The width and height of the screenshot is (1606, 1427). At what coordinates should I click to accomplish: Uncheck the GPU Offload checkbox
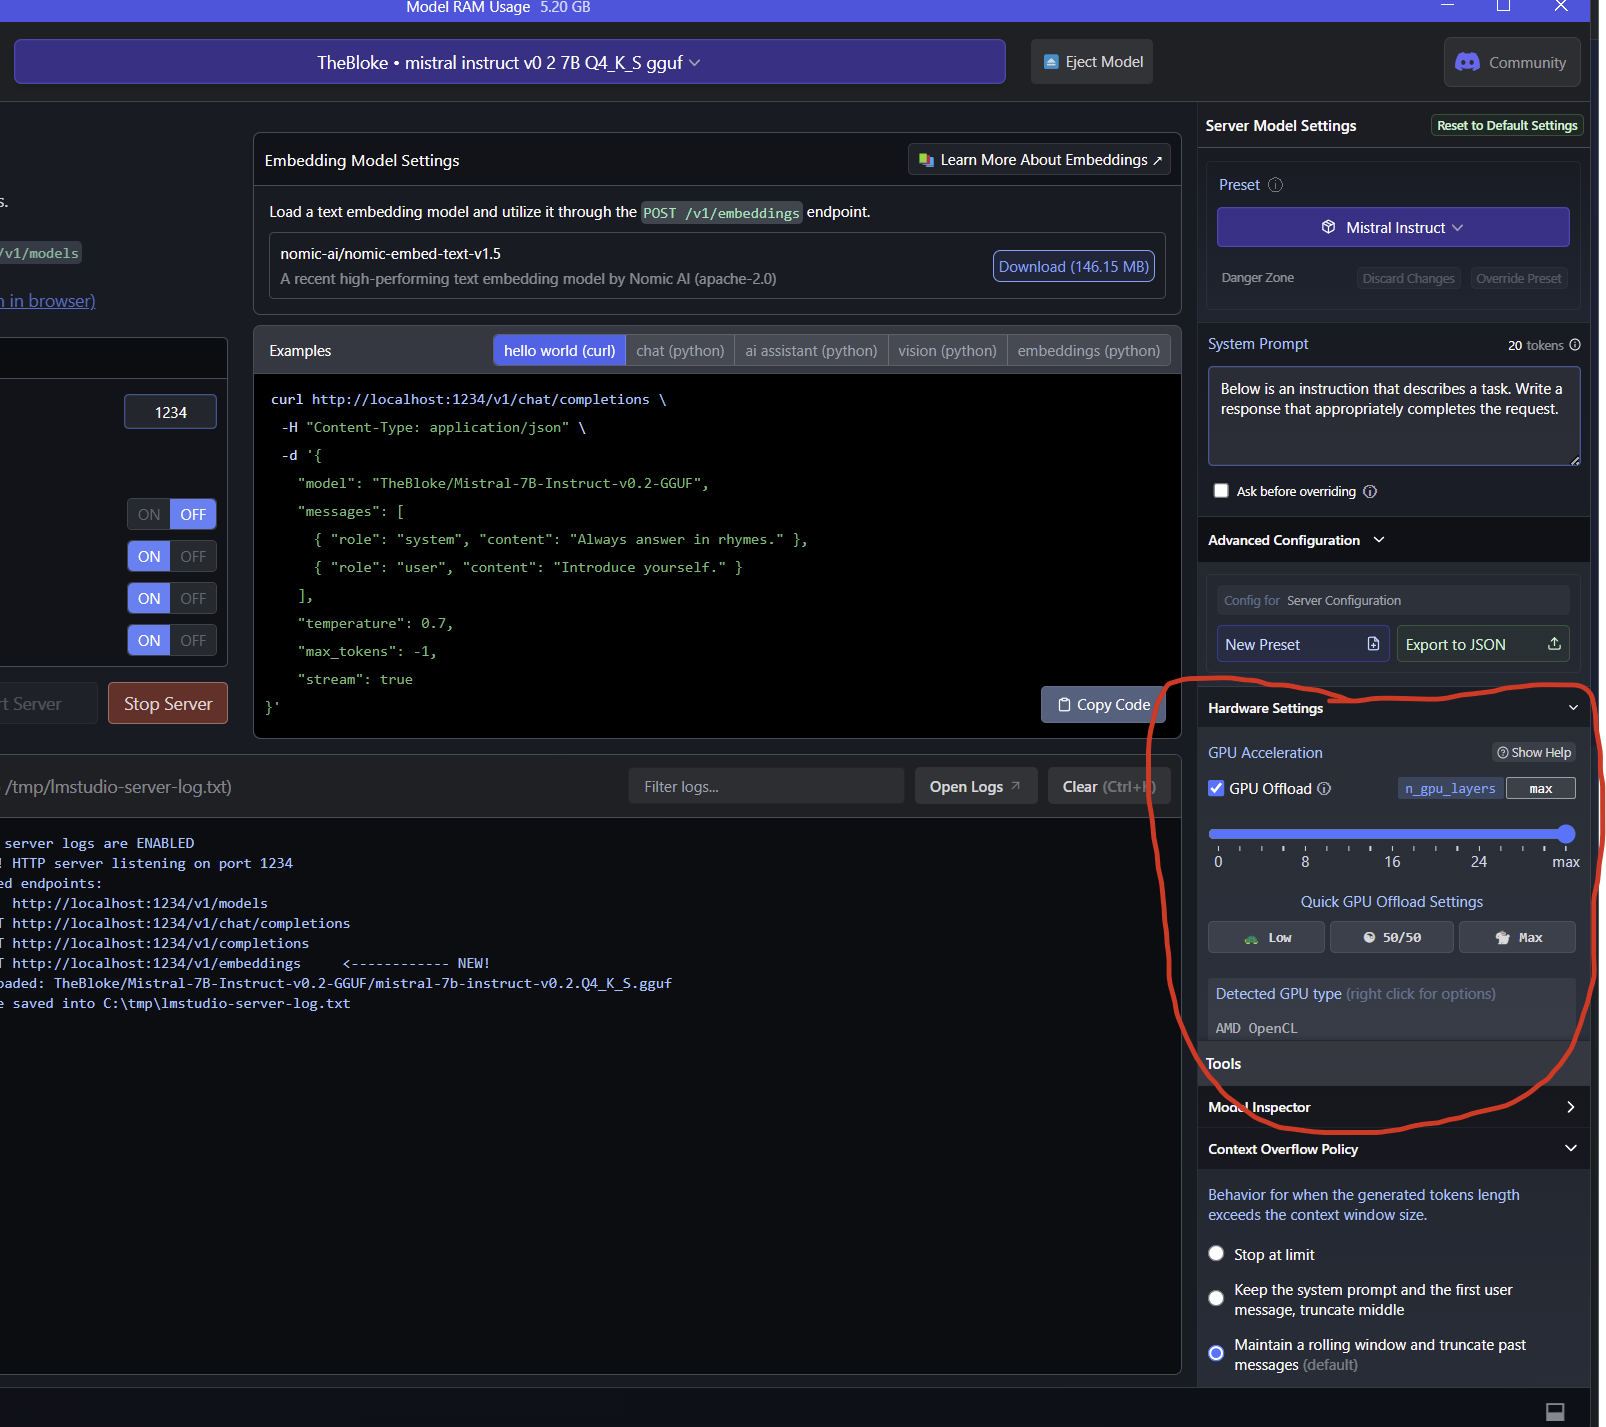click(x=1216, y=788)
